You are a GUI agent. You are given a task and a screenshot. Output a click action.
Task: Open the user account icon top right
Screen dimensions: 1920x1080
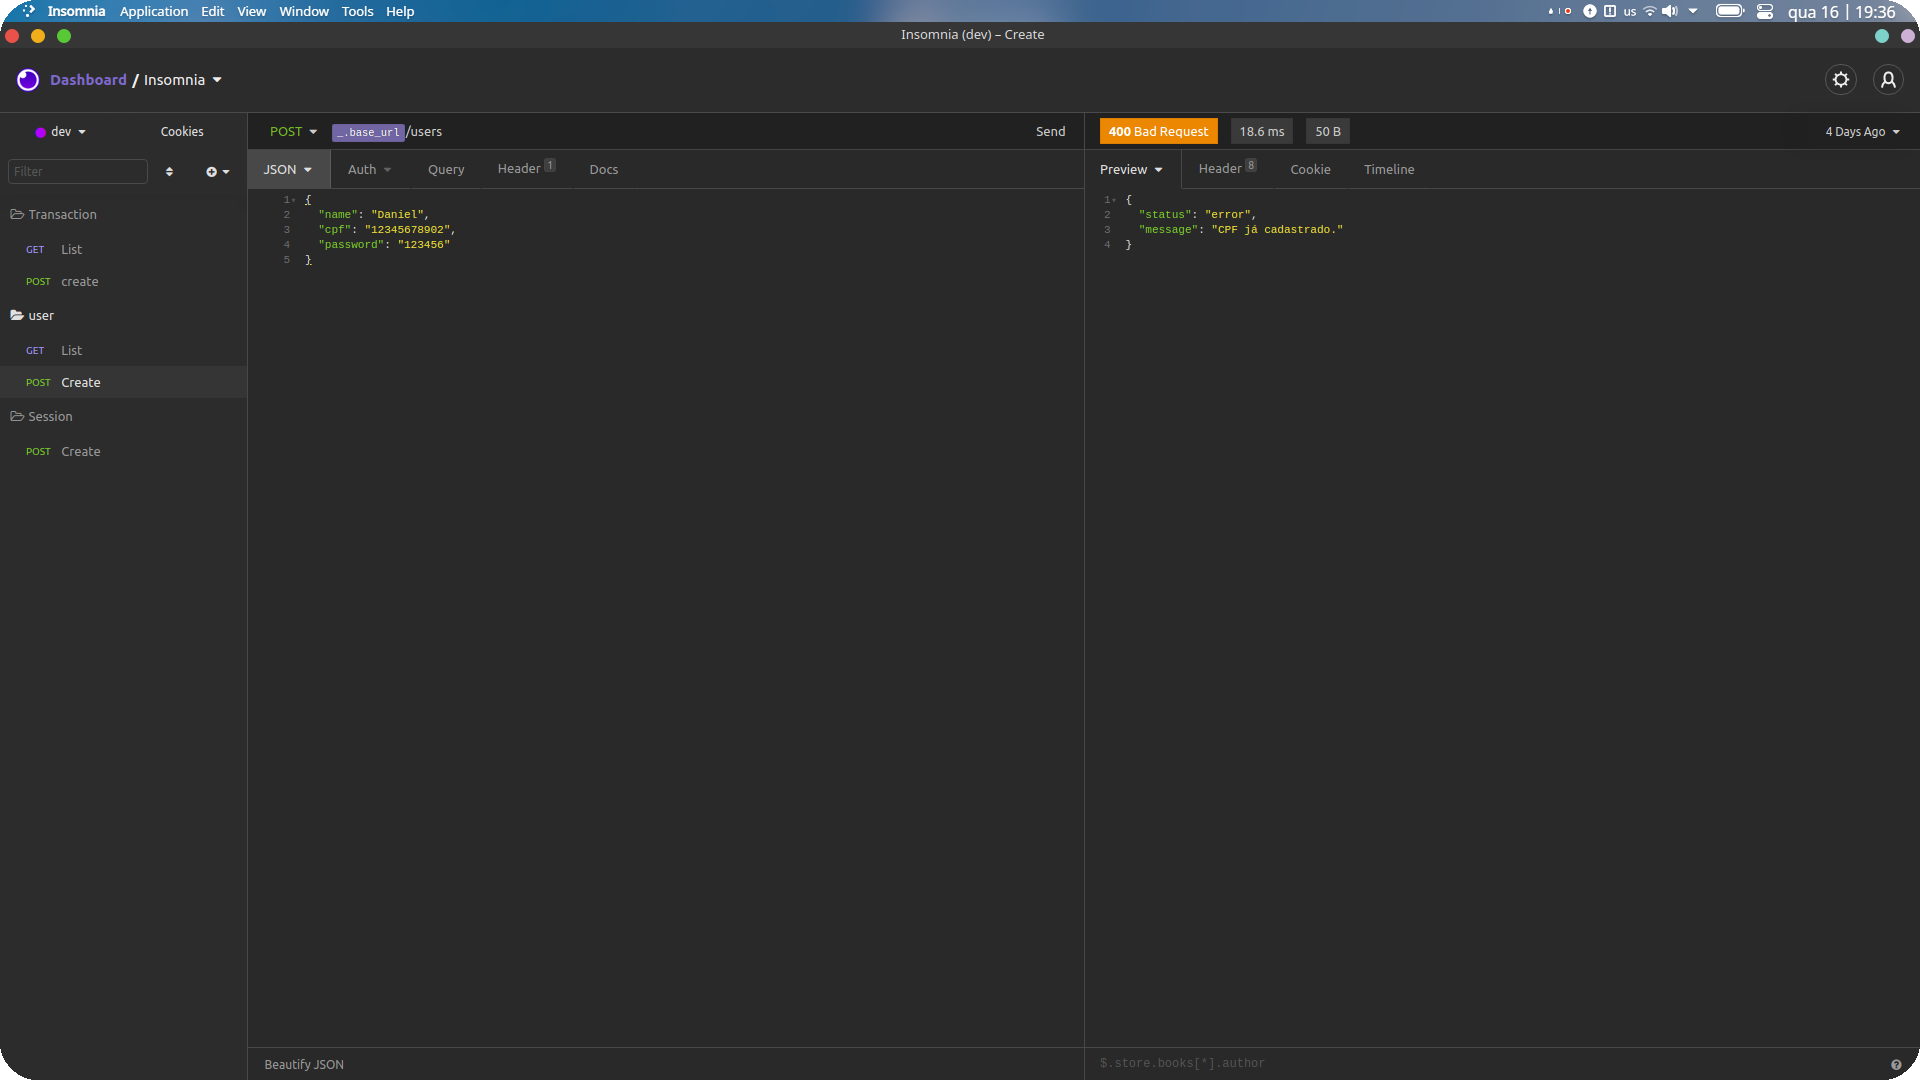(x=1888, y=79)
